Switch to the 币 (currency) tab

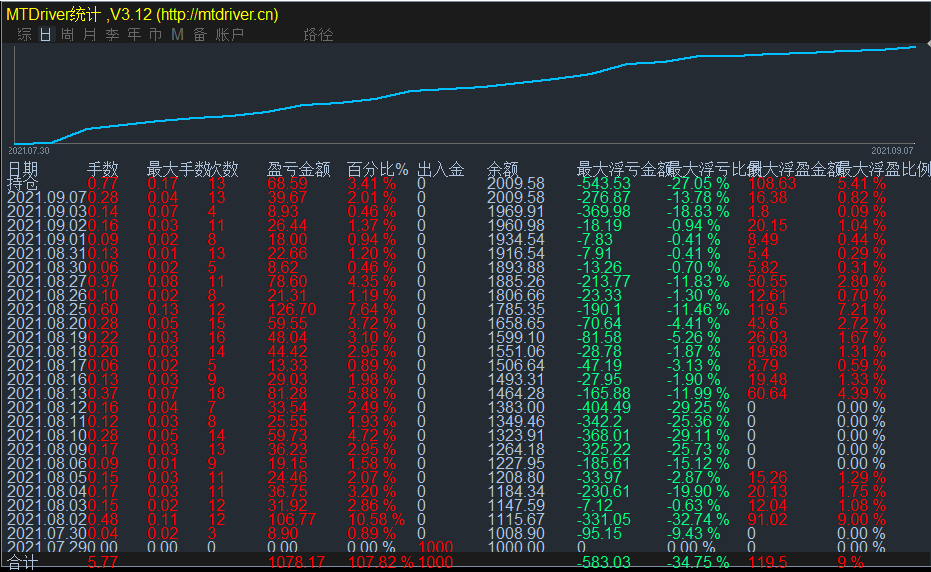pyautogui.click(x=155, y=35)
